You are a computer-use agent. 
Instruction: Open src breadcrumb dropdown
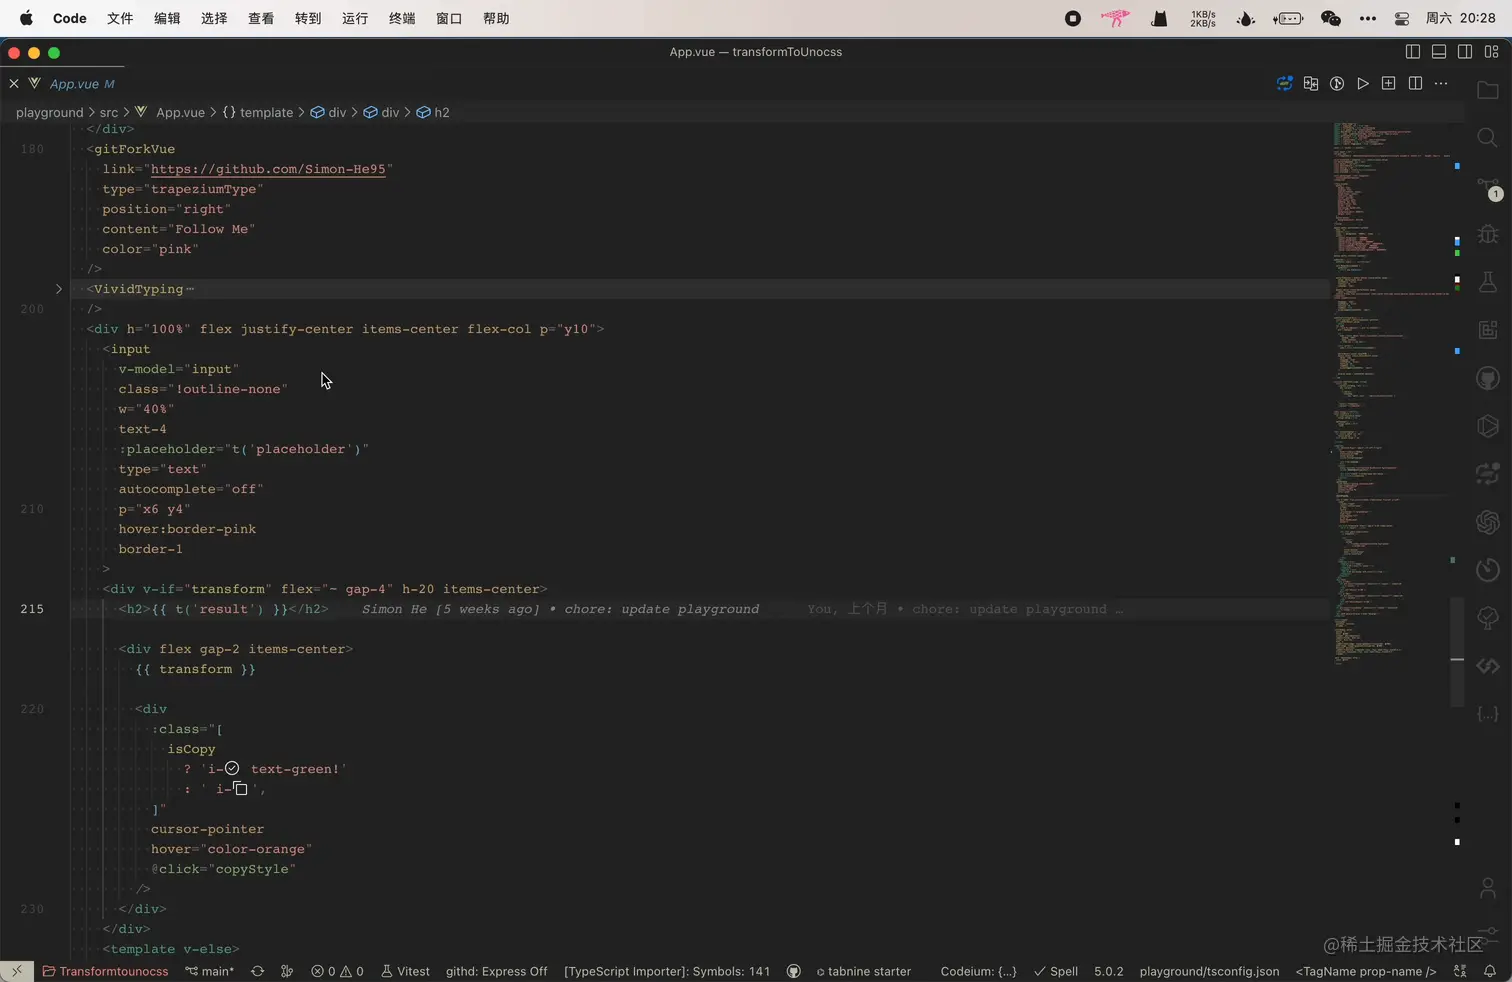pos(109,113)
